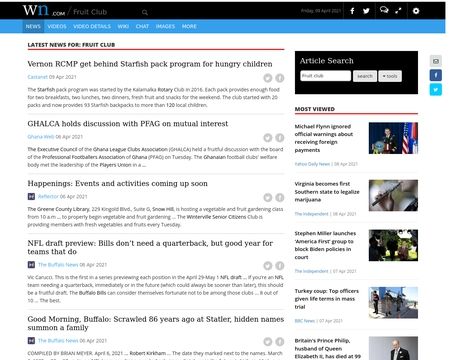Open the chat bubbles icon in header
Viewport: 450px width, 360px height.
tap(384, 10)
